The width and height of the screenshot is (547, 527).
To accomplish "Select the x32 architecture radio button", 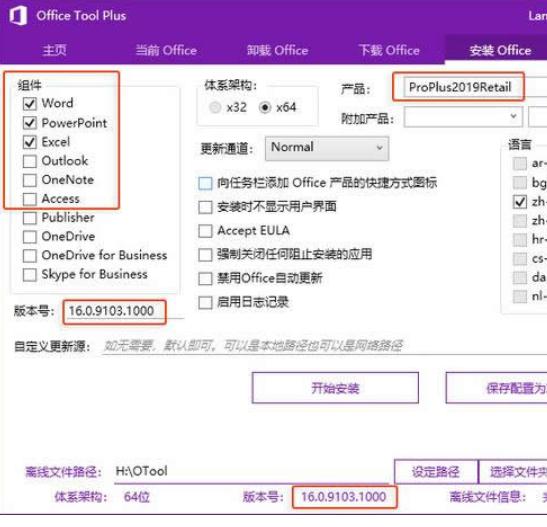I will click(x=215, y=107).
